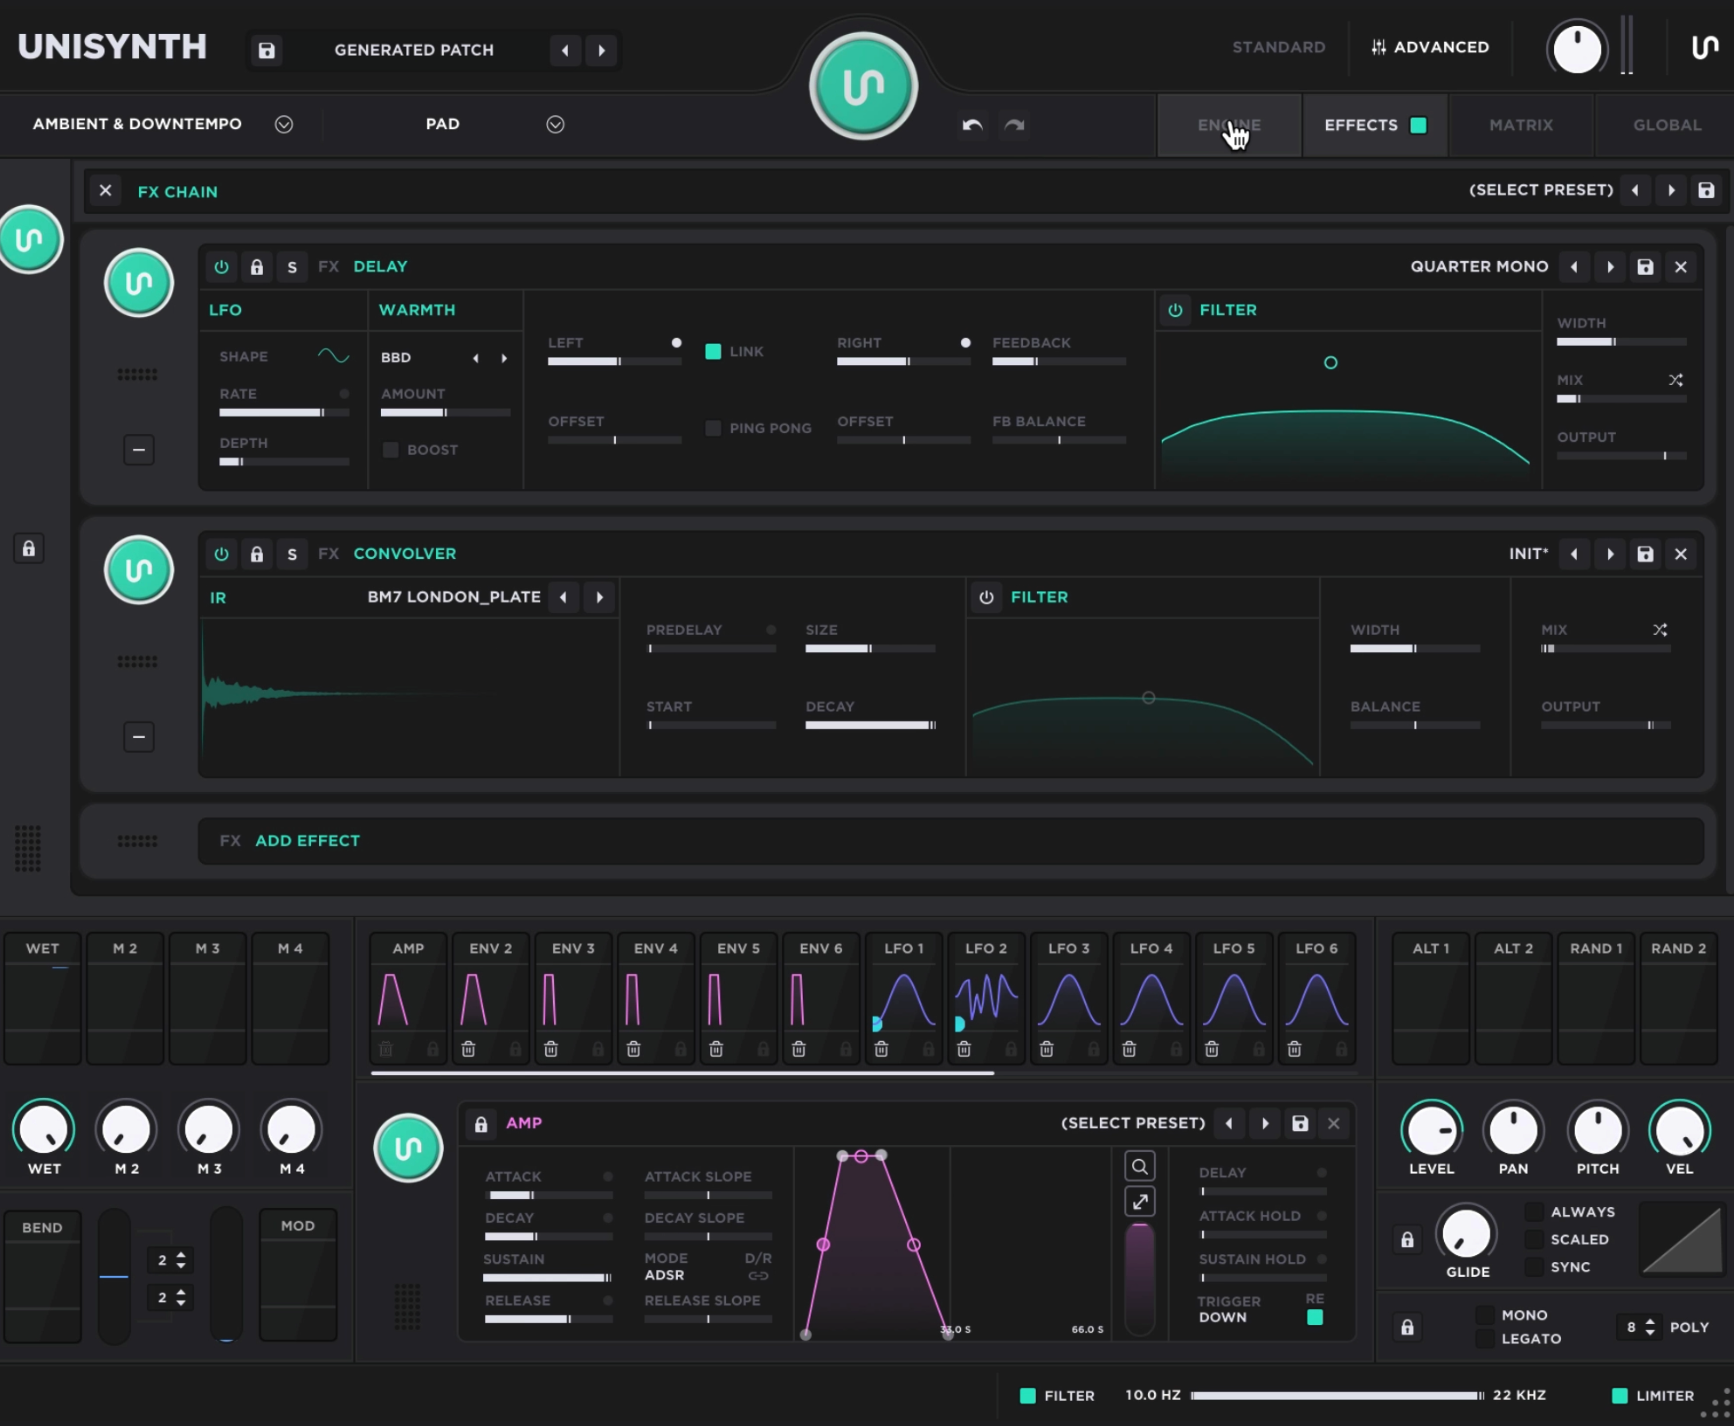Switch to Standard view
The height and width of the screenshot is (1426, 1734).
(x=1279, y=47)
